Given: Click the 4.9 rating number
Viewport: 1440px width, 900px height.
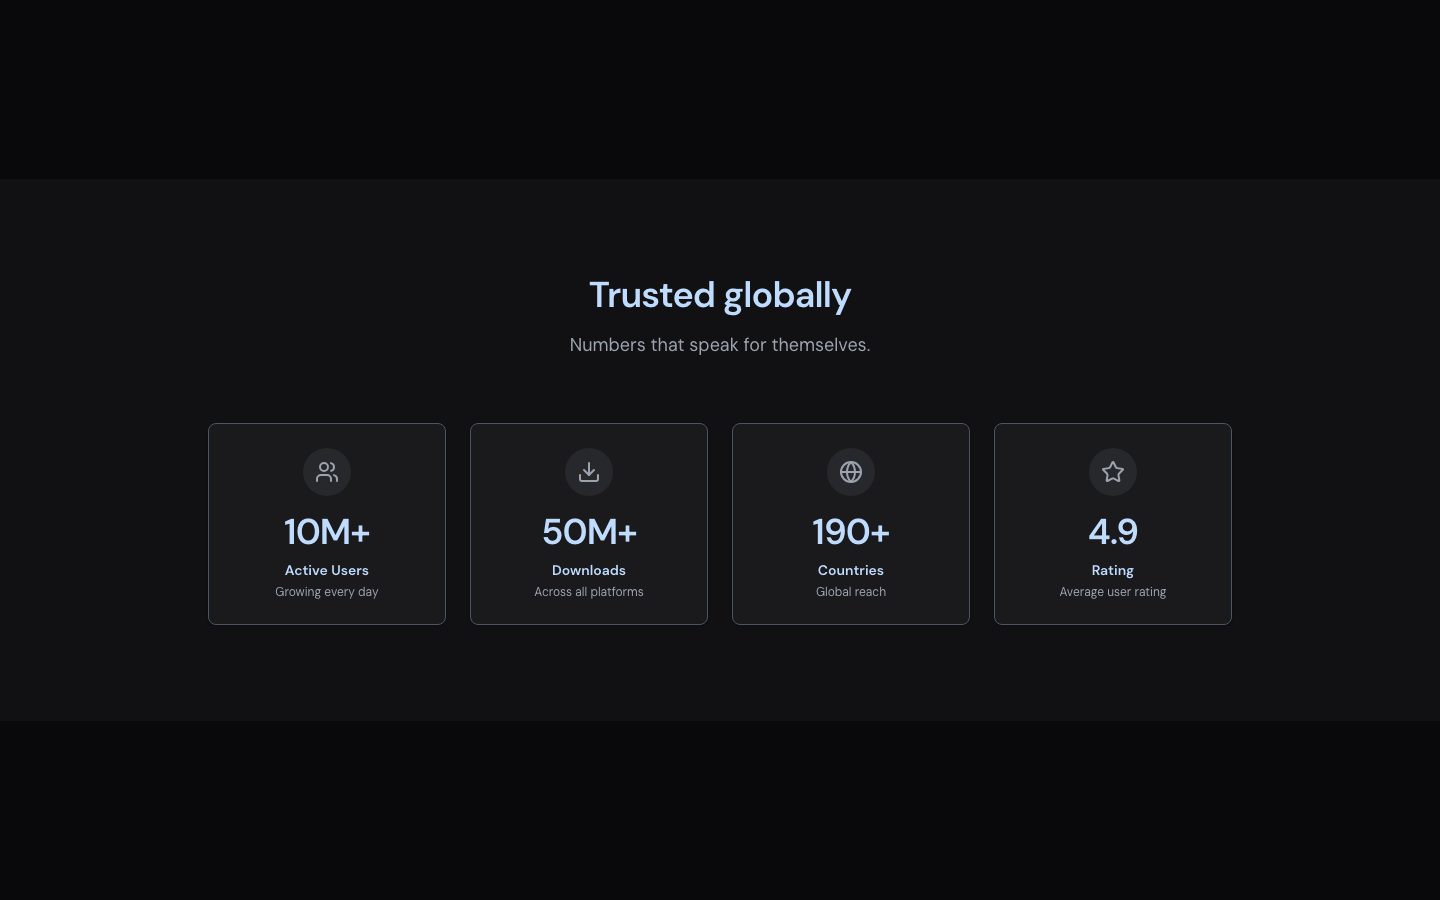Looking at the screenshot, I should 1113,532.
